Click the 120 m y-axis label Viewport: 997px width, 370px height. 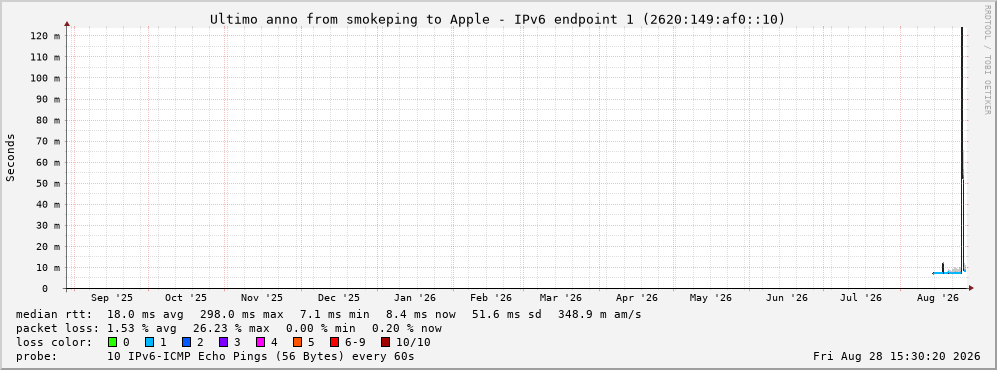click(x=45, y=36)
